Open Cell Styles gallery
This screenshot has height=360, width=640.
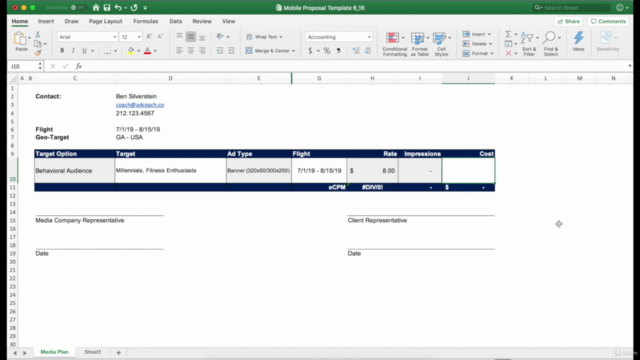click(441, 44)
